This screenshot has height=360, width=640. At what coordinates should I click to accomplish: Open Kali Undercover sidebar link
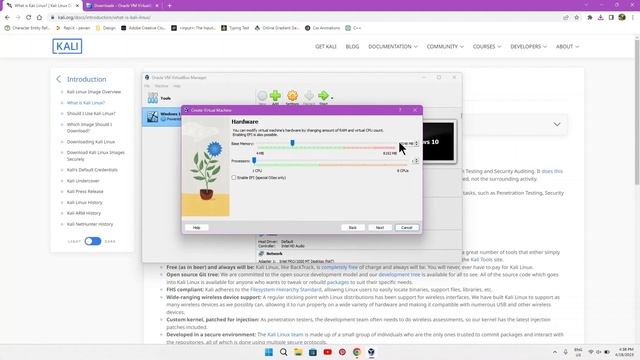[x=83, y=181]
